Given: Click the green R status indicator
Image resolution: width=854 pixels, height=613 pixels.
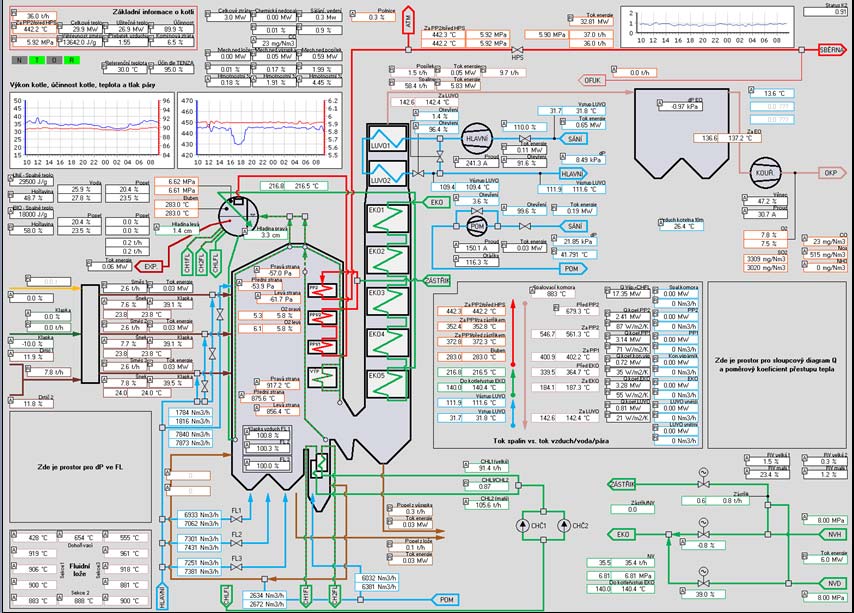Looking at the screenshot, I should [71, 60].
